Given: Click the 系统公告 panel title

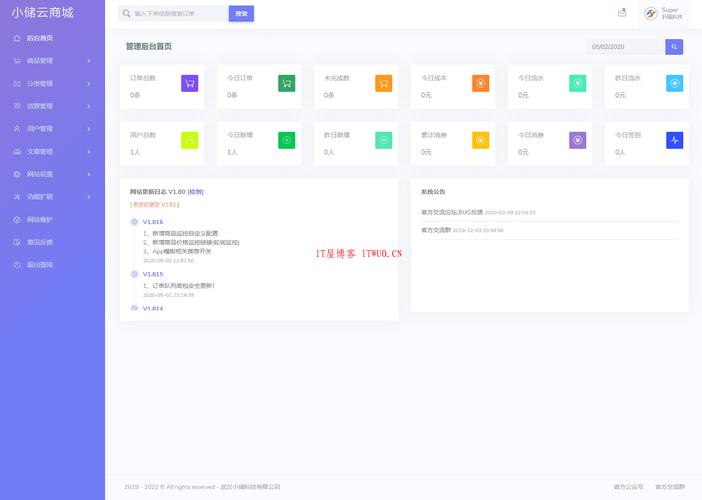Looking at the screenshot, I should (433, 192).
